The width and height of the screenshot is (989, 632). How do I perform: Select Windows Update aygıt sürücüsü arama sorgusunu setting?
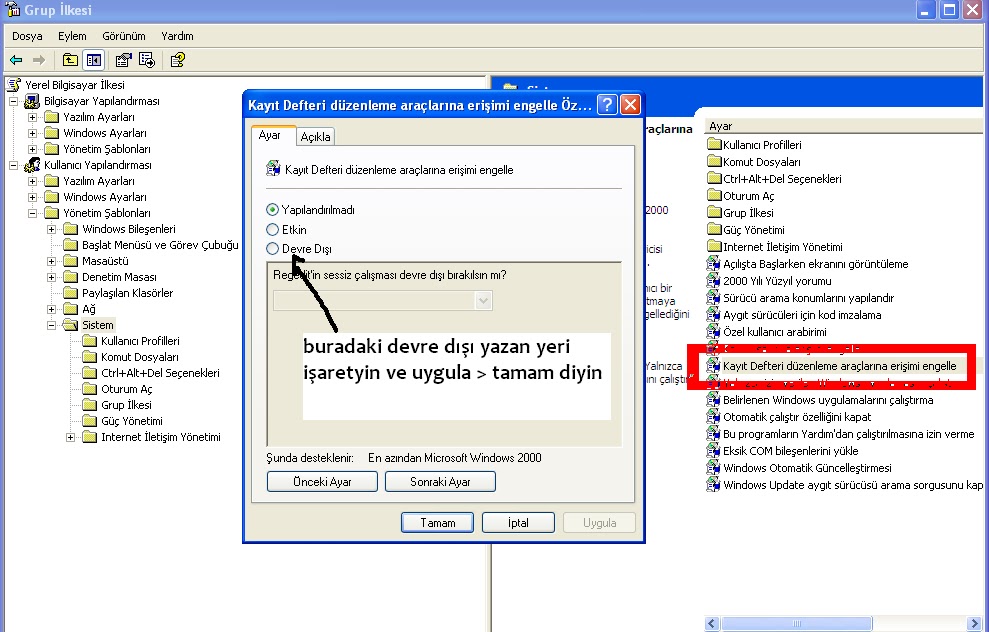pyautogui.click(x=845, y=486)
